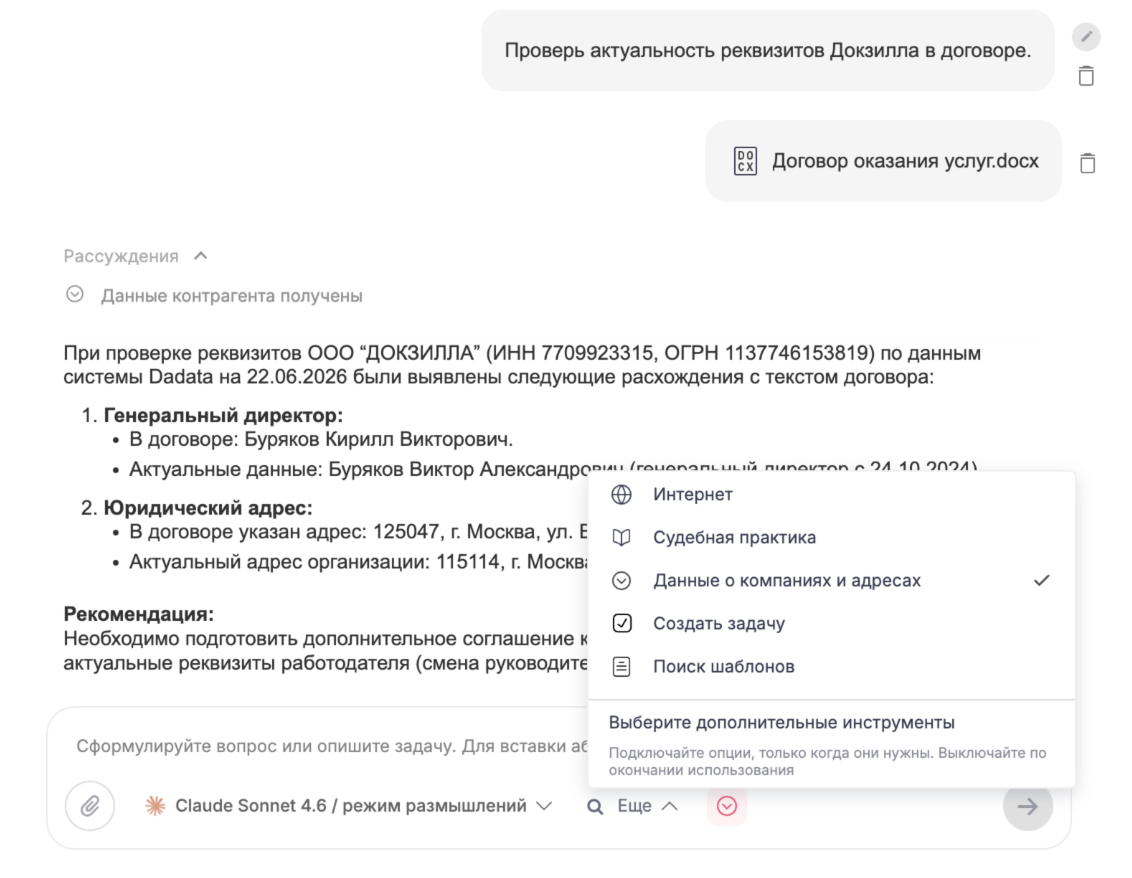Select Данные контрагента получены step text
The width and height of the screenshot is (1132, 878).
tap(232, 296)
